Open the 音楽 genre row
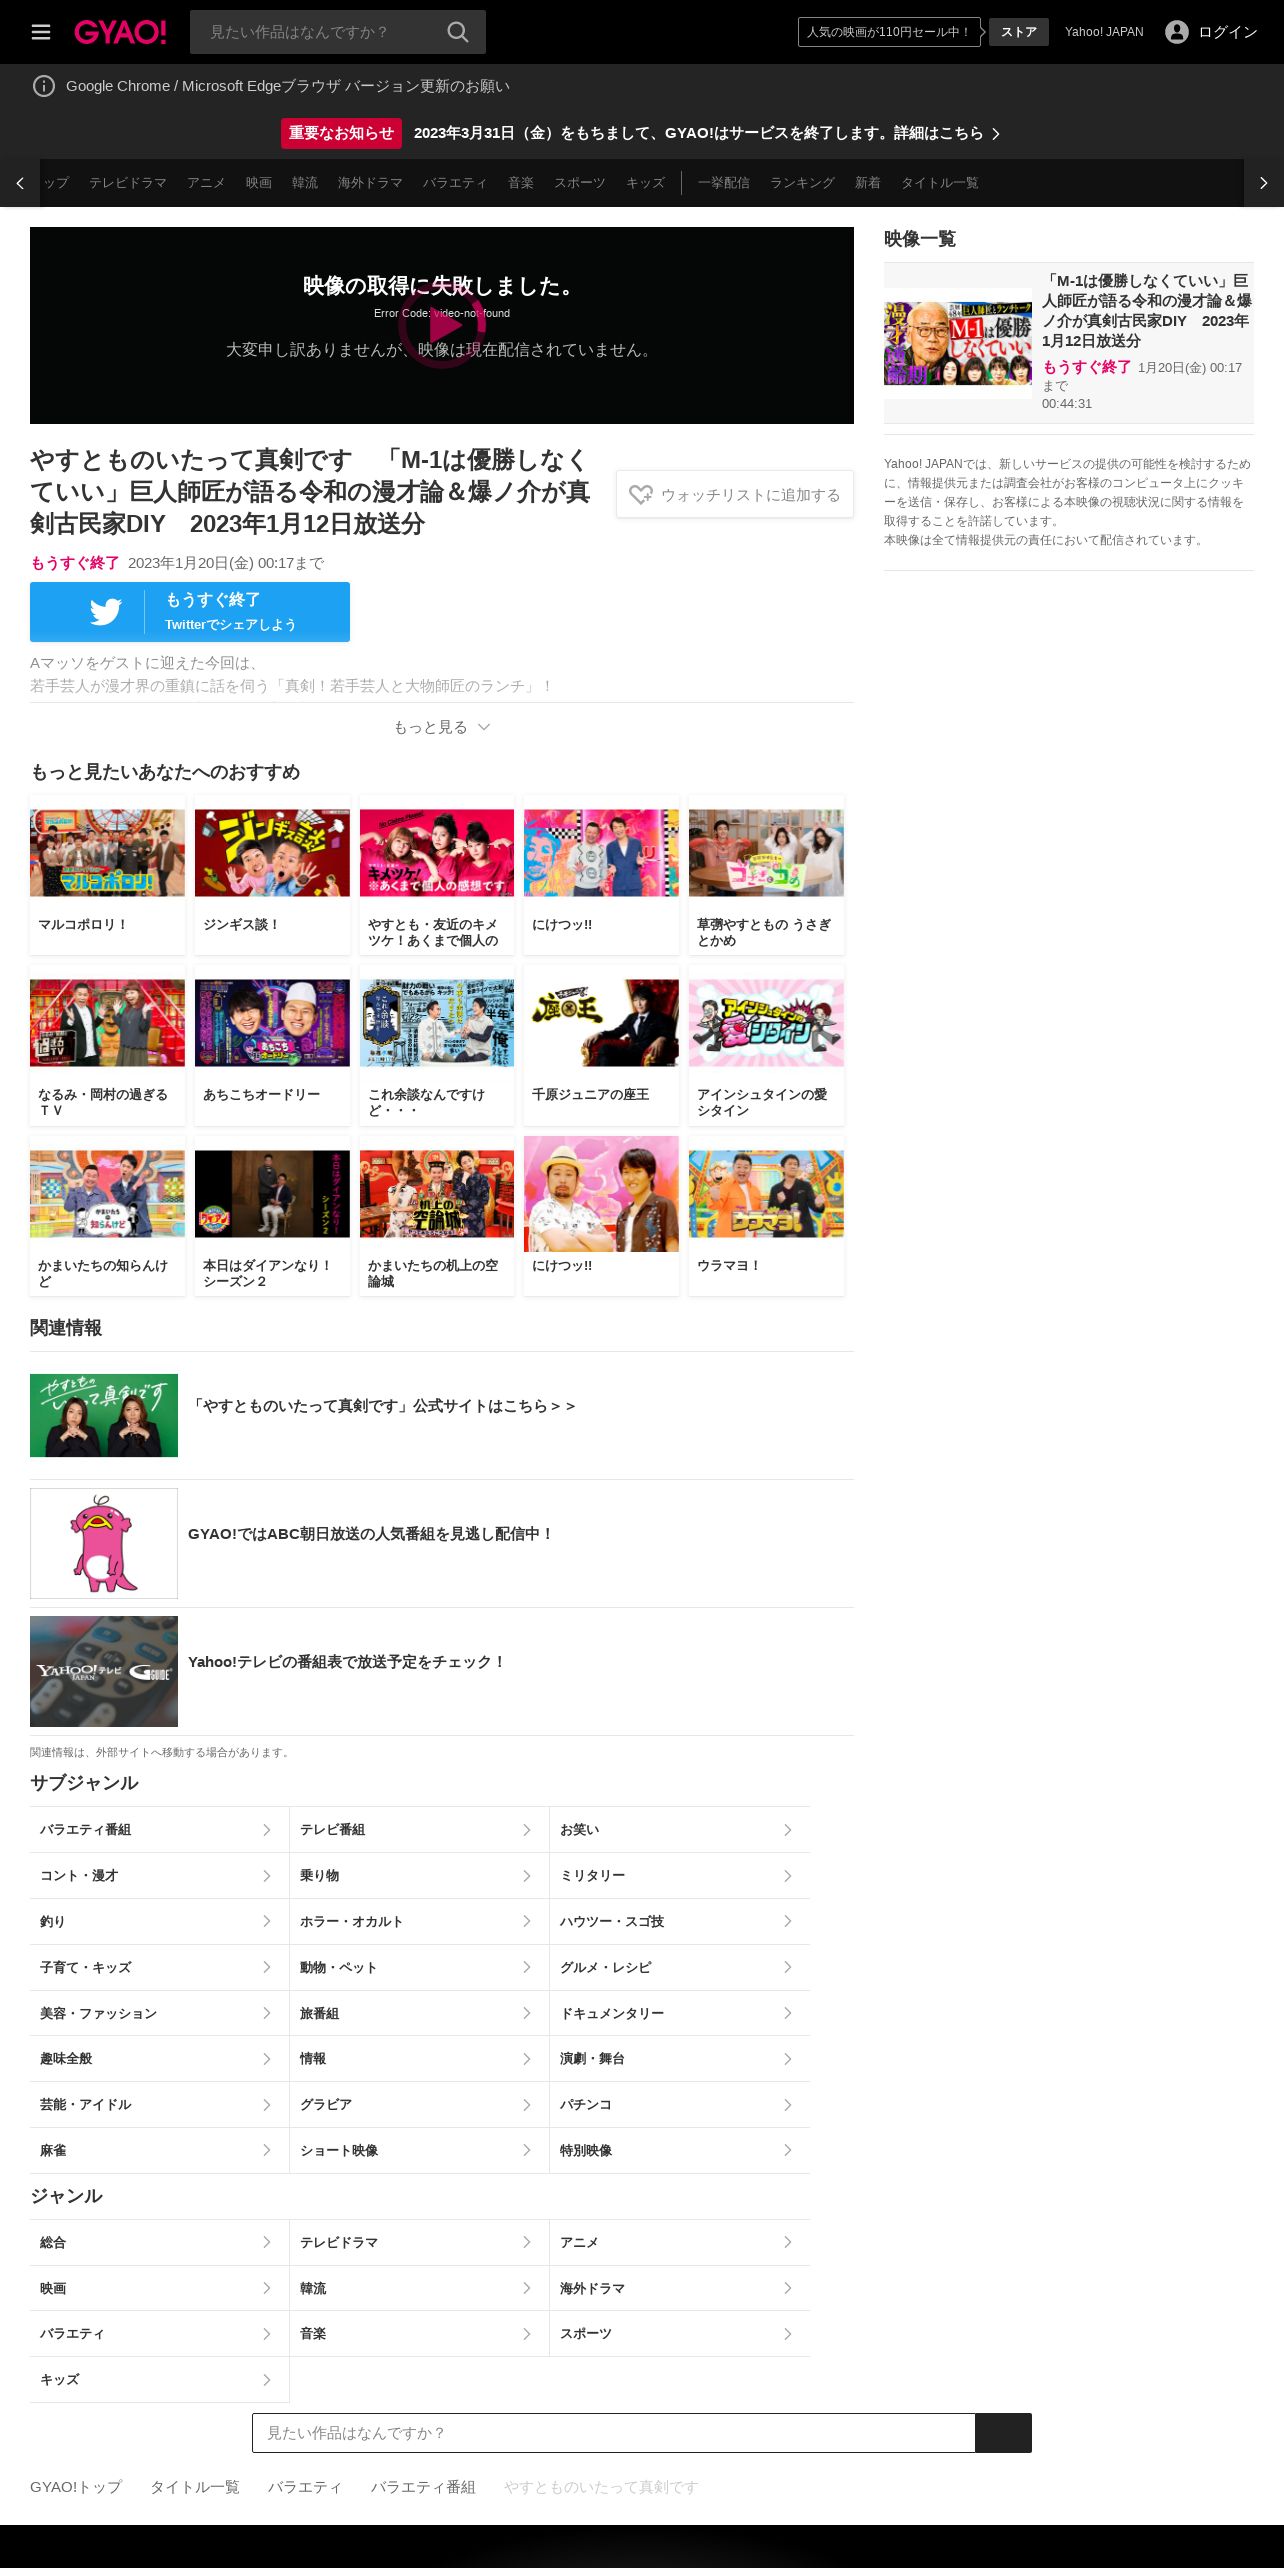The image size is (1284, 2568). 419,2334
